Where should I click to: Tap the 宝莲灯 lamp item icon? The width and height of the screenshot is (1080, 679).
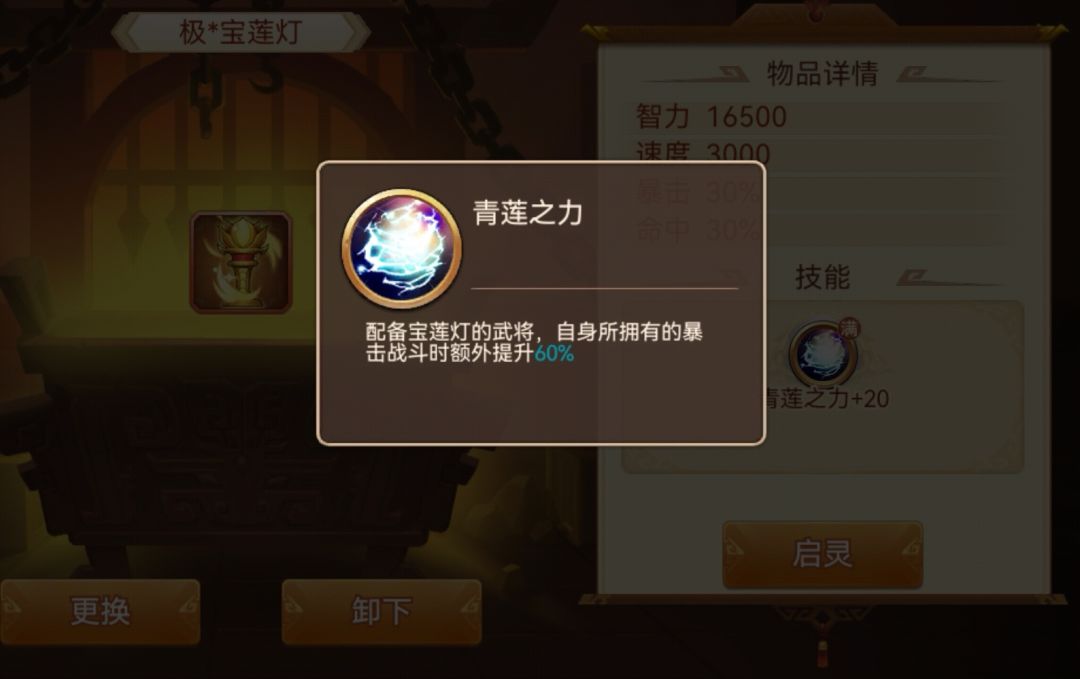241,262
